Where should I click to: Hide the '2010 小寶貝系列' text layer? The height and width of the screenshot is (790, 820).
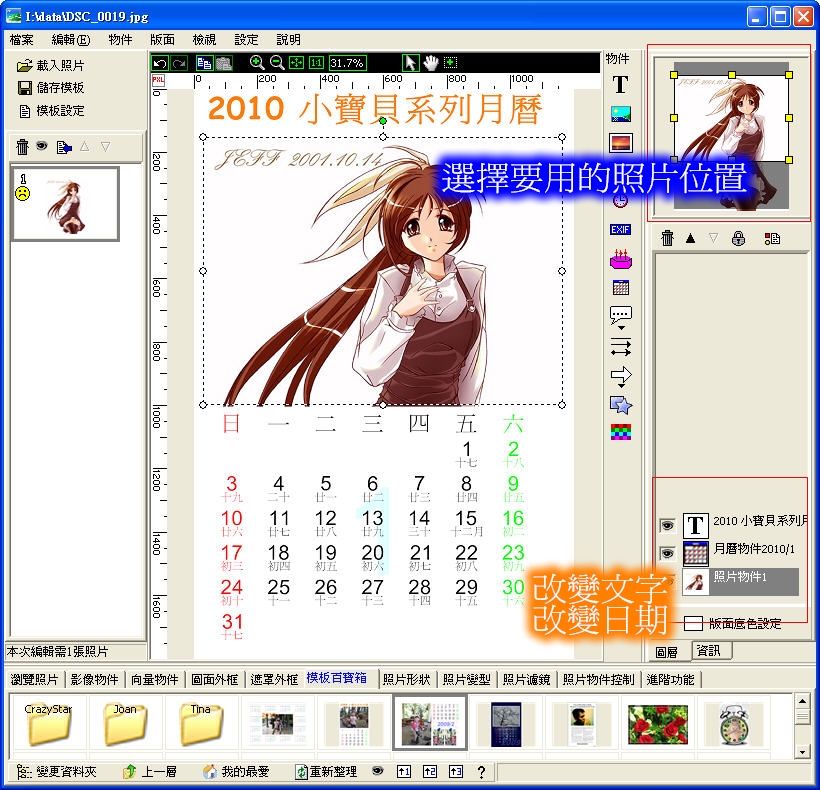coord(667,525)
